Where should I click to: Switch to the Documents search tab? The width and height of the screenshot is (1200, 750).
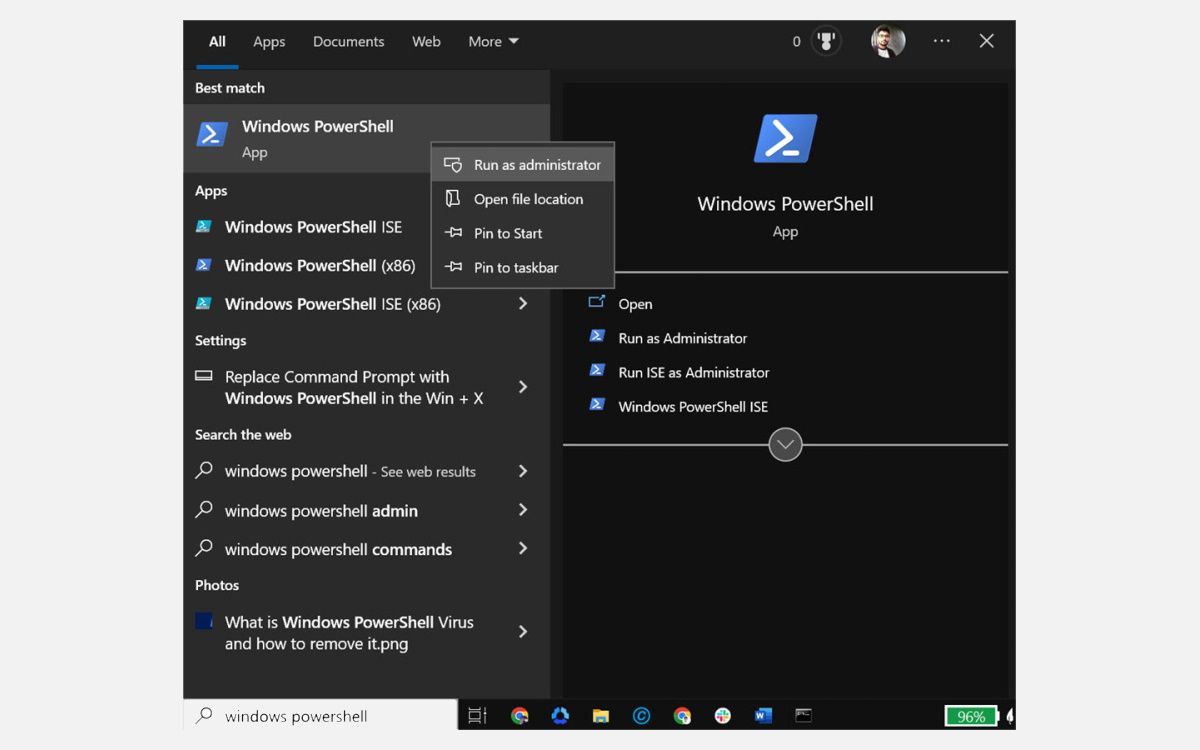[x=348, y=41]
